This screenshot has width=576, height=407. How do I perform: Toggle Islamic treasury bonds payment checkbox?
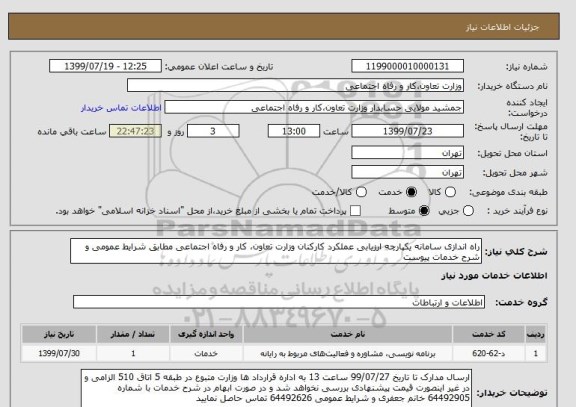tap(355, 211)
